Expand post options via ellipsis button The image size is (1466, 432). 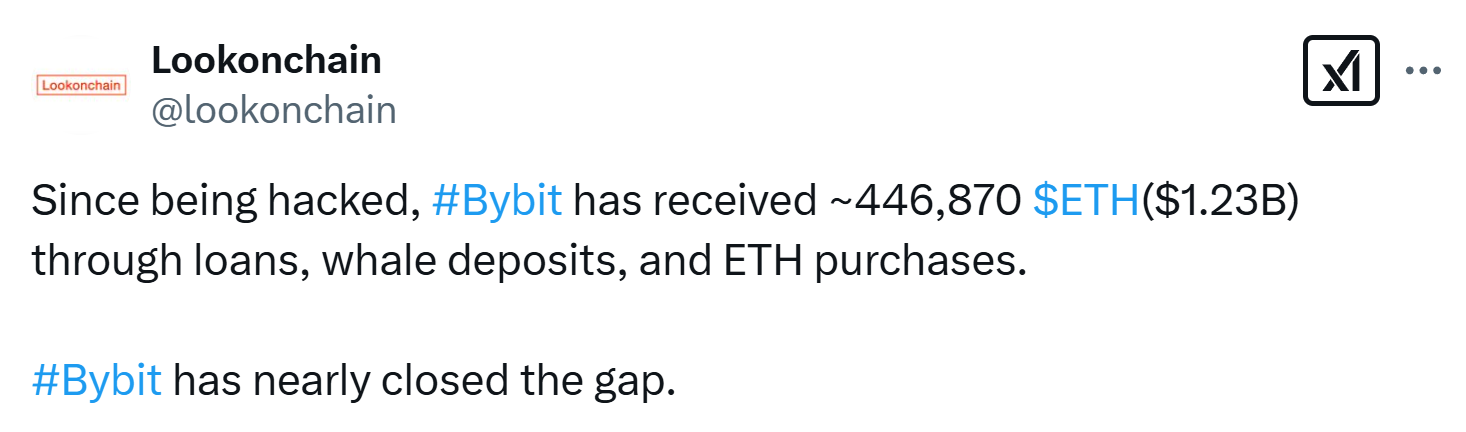pos(1423,70)
